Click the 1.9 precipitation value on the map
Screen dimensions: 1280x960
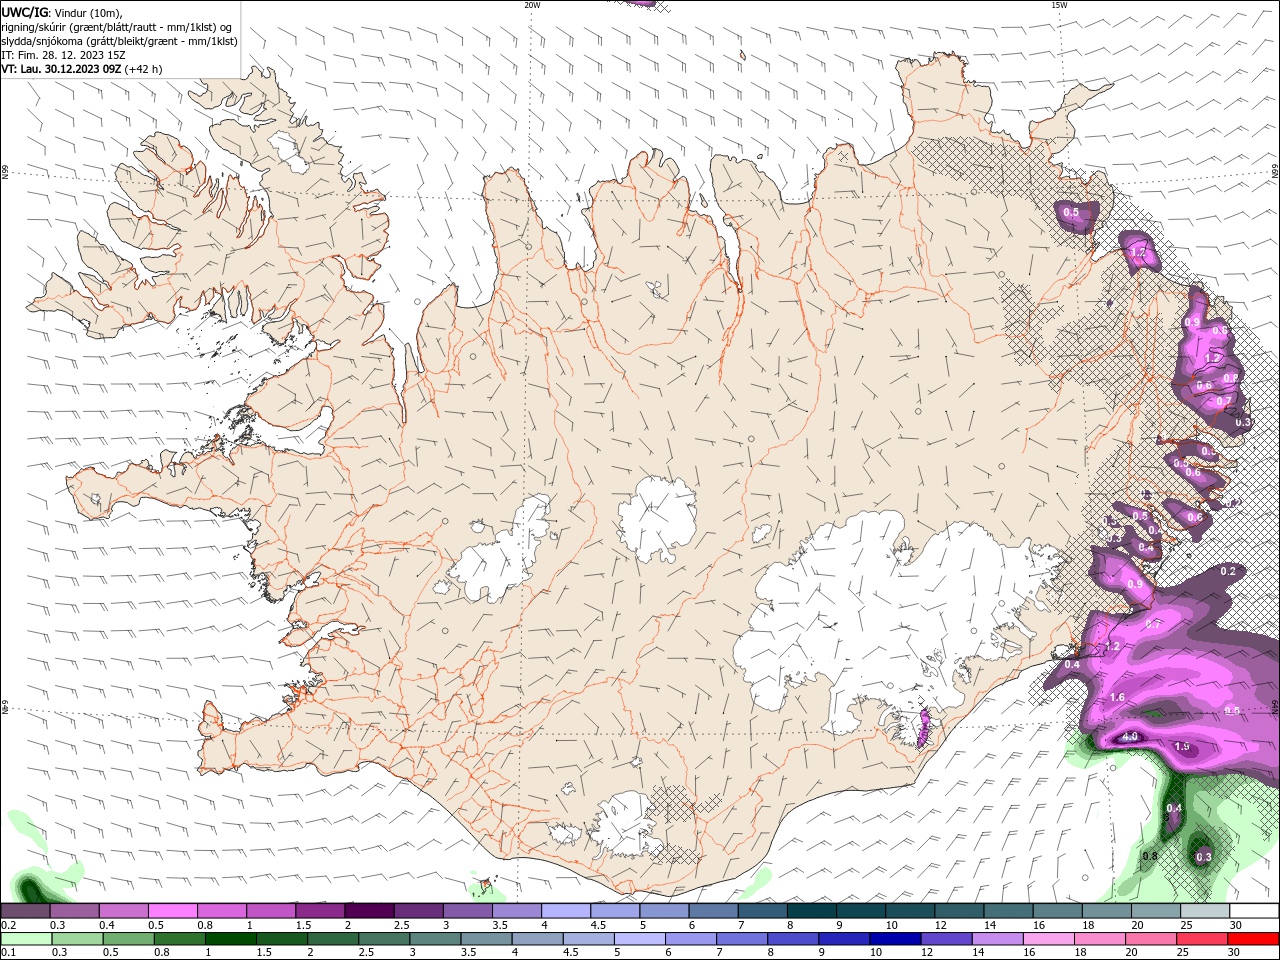pos(1182,747)
